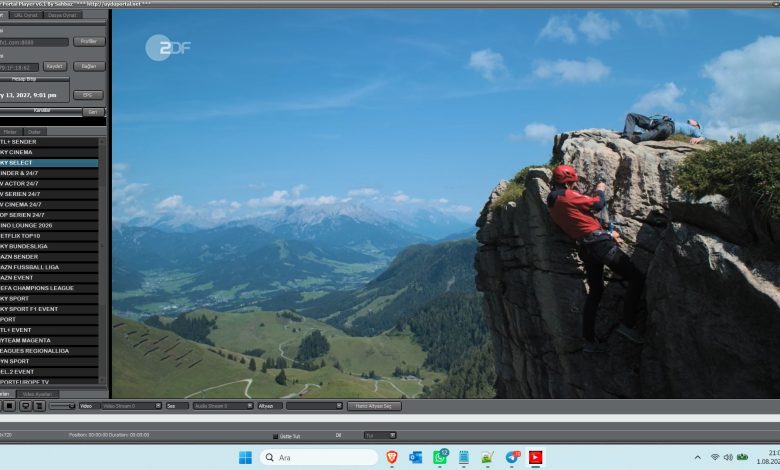Click the channel list vertical scrollbar
Image resolution: width=780 pixels, height=470 pixels.
[x=102, y=261]
